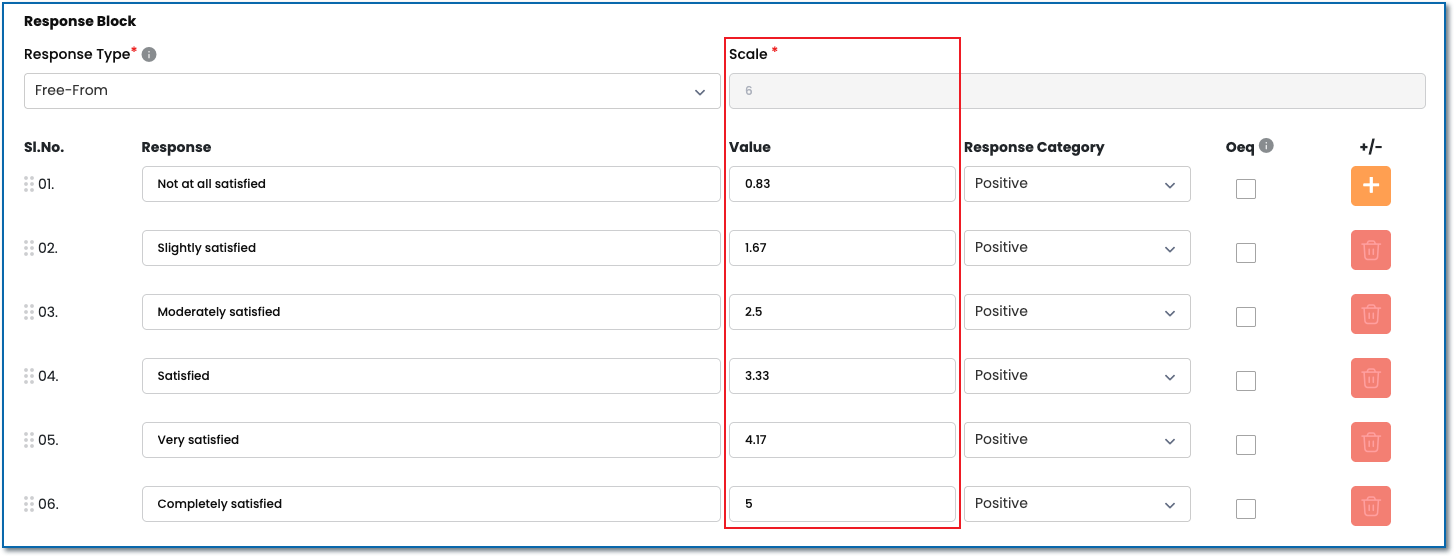The image size is (1454, 556).
Task: Focus the value field containing 4.17
Action: pos(842,440)
